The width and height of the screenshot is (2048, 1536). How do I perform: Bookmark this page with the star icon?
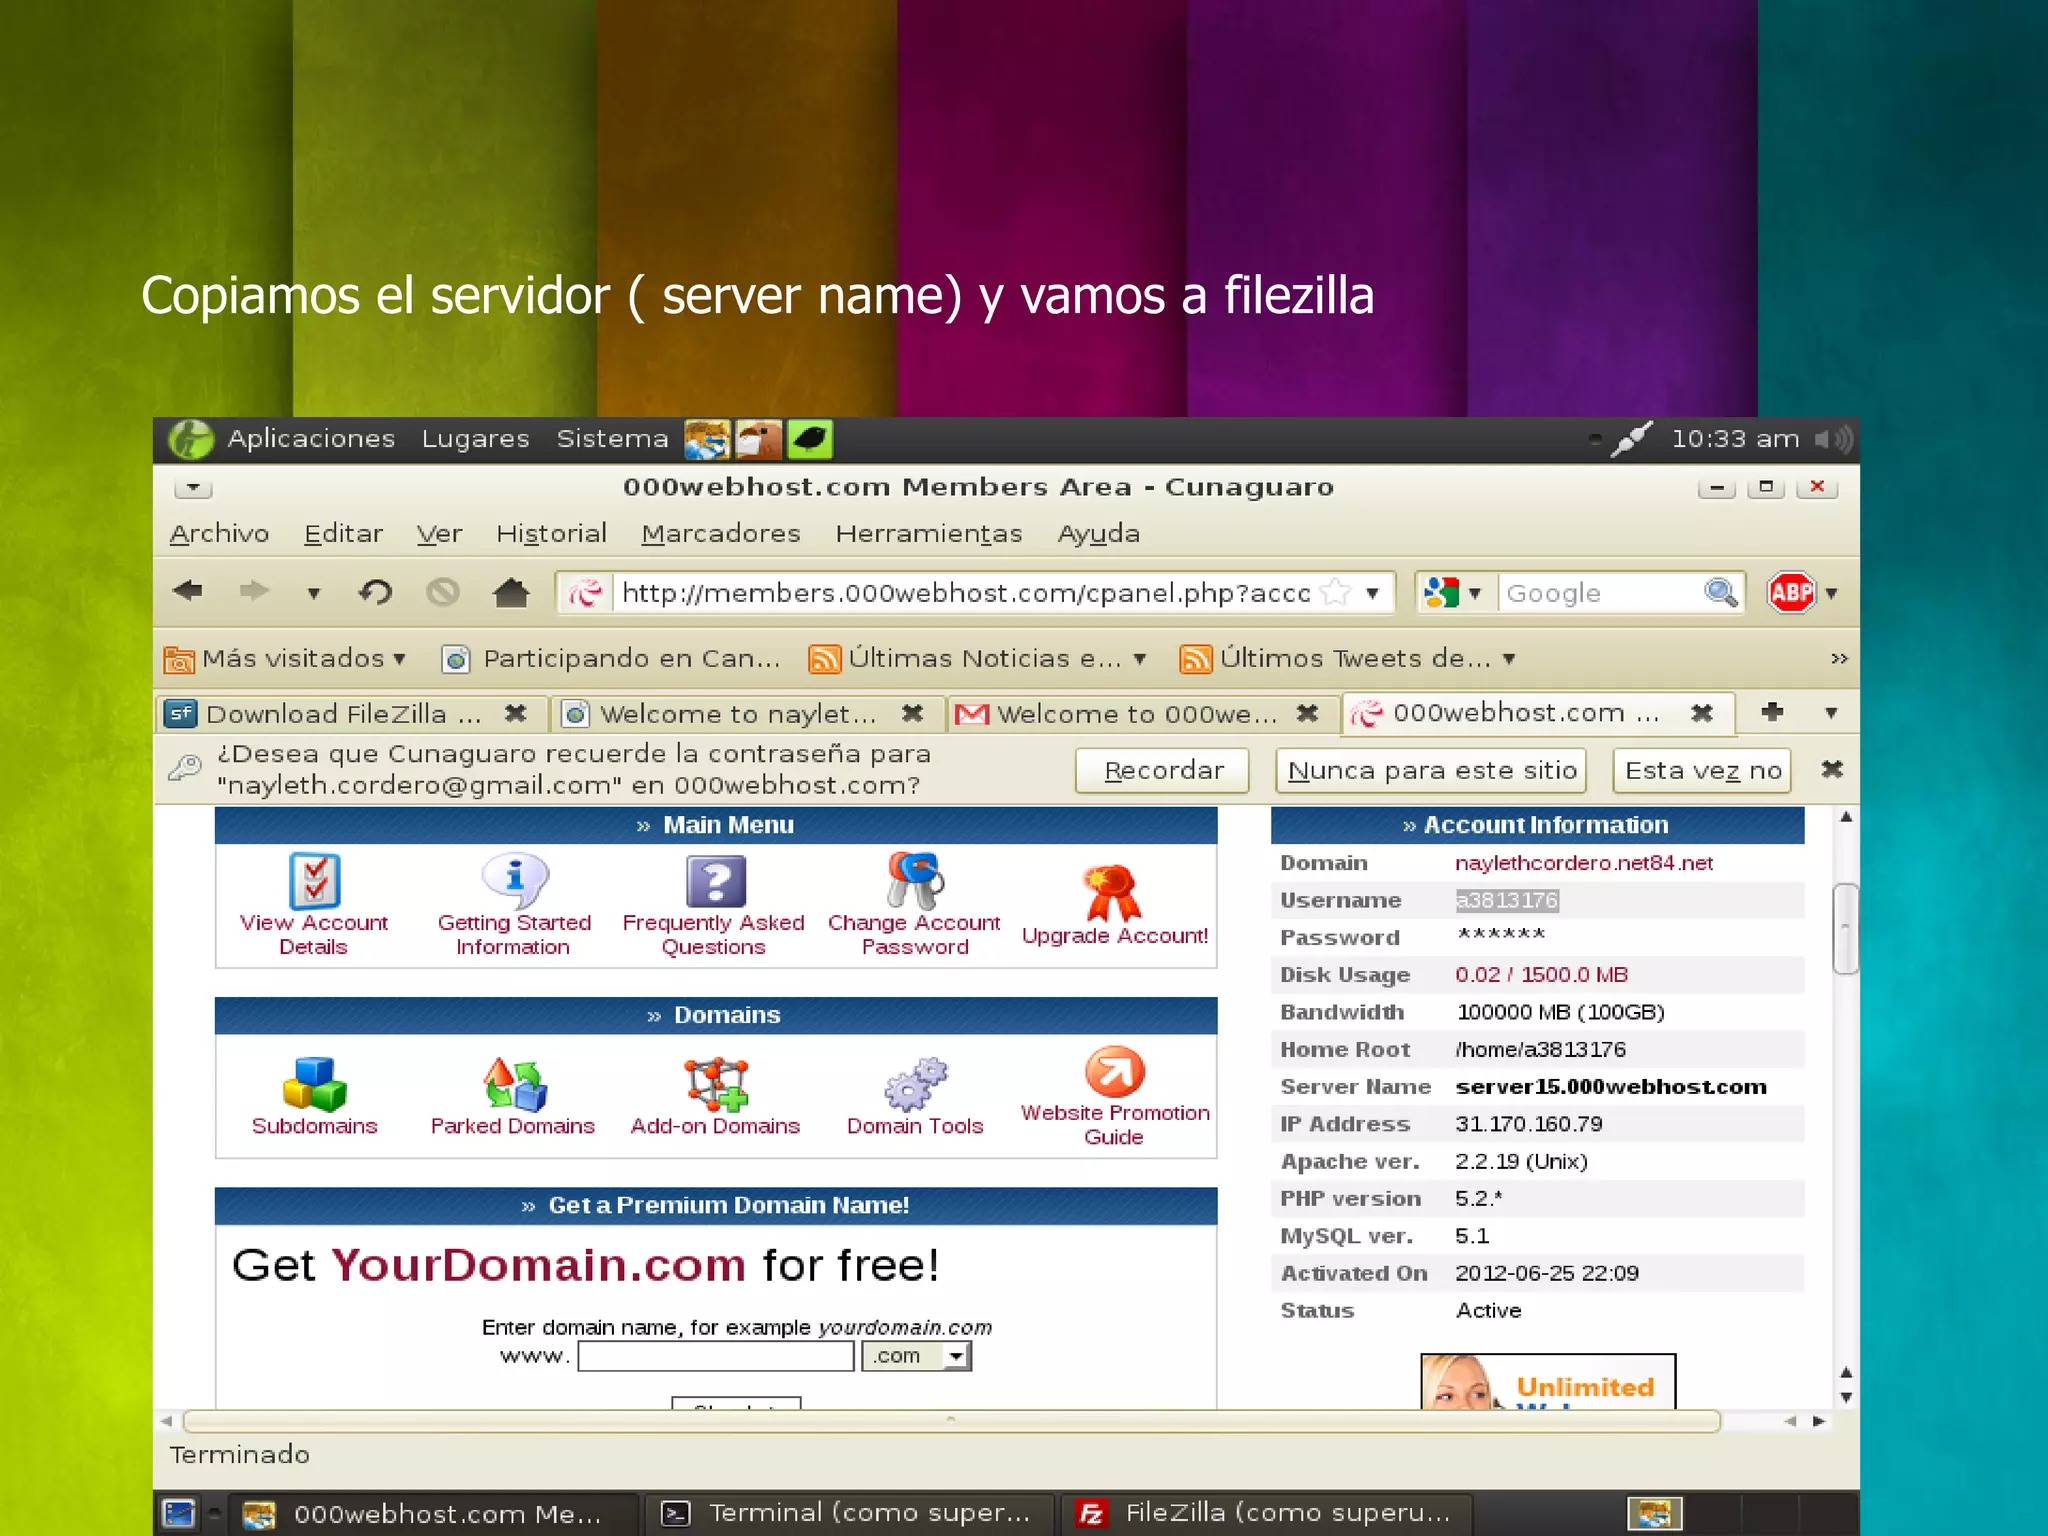1335,592
